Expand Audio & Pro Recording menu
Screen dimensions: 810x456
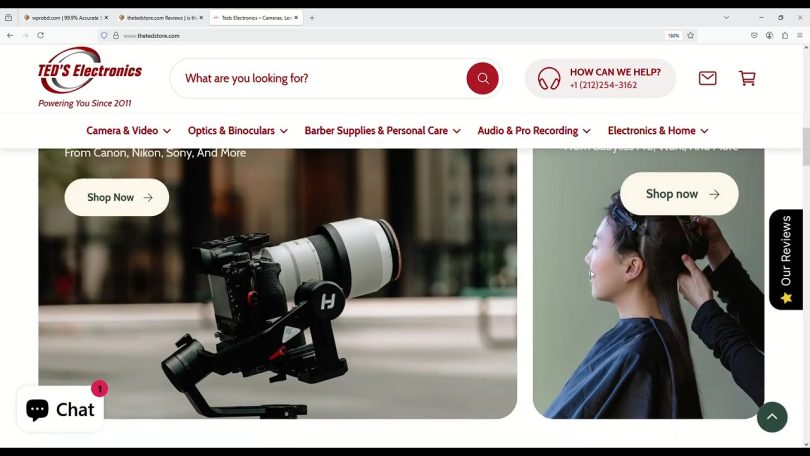[x=534, y=131]
